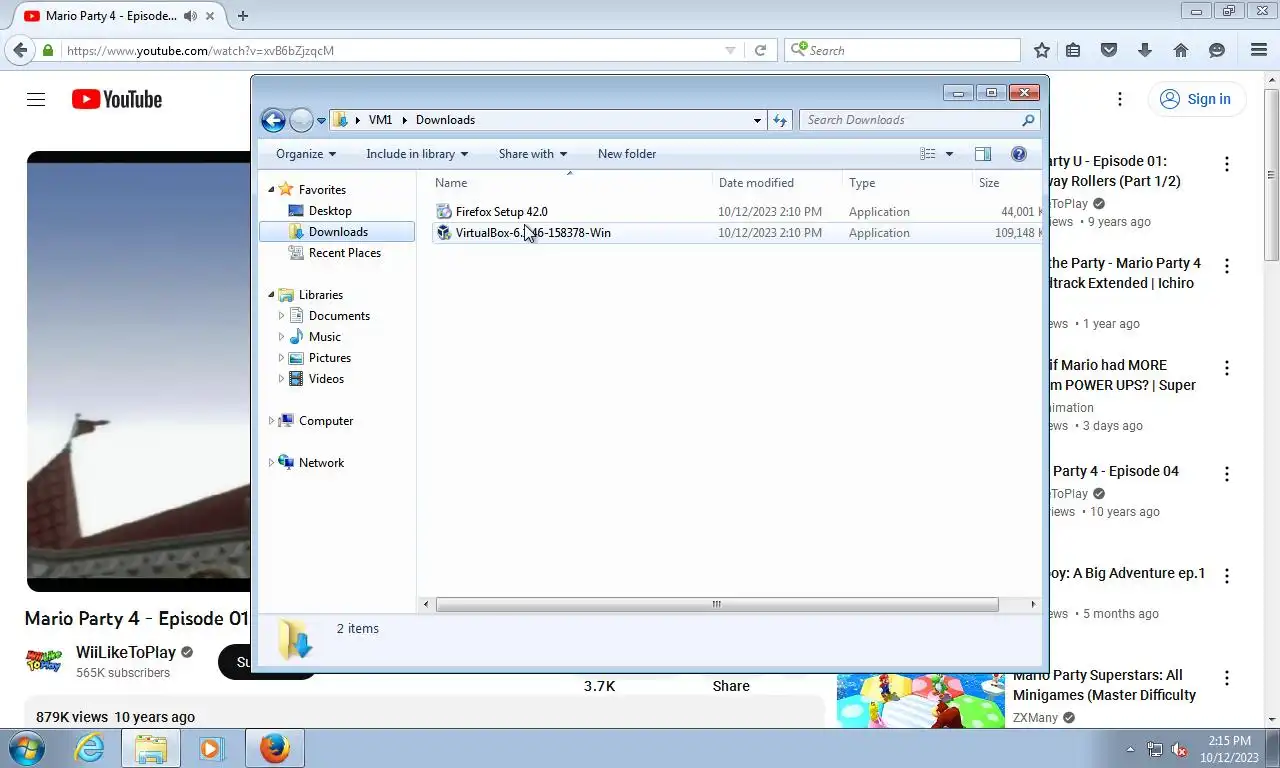Click the Change your view icon
Viewport: 1280px width, 768px height.
[928, 154]
